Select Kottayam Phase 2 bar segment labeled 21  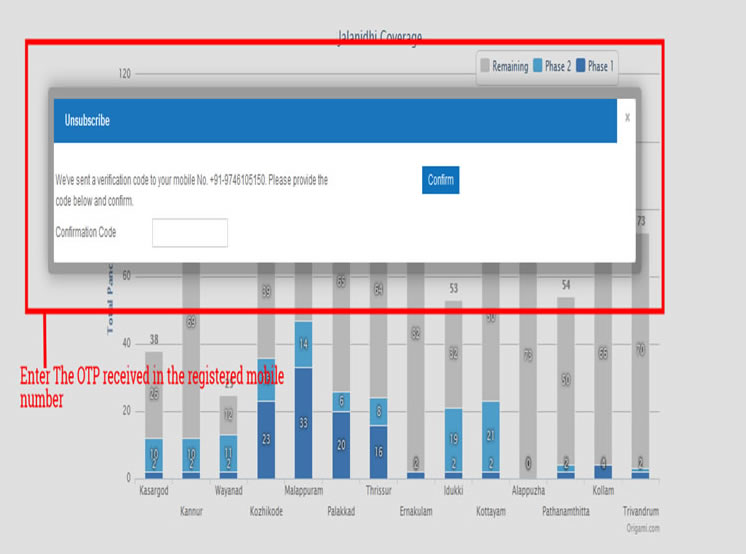click(490, 435)
